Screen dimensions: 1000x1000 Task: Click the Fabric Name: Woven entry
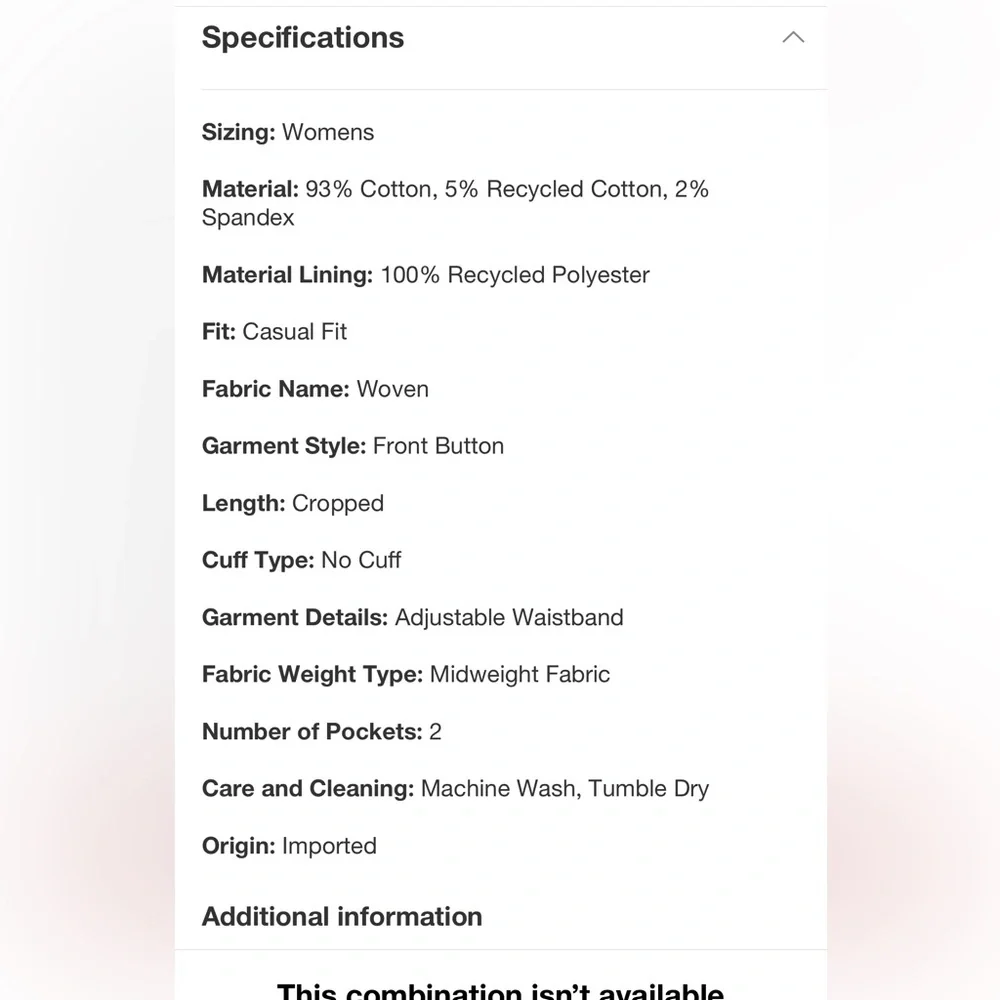coord(315,389)
